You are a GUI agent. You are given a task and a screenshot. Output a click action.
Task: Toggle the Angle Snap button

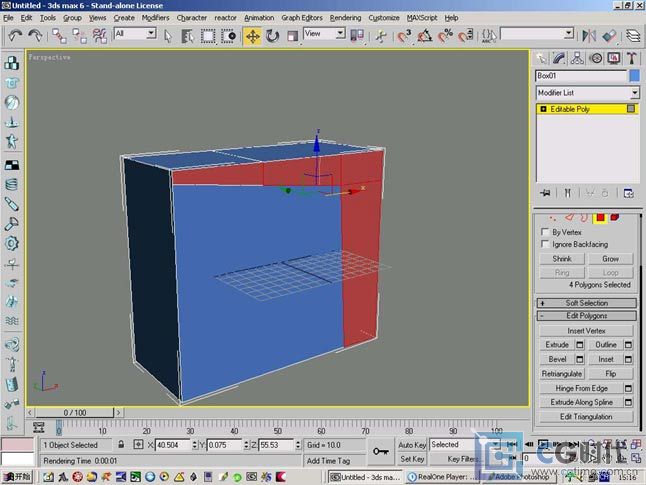tap(425, 36)
